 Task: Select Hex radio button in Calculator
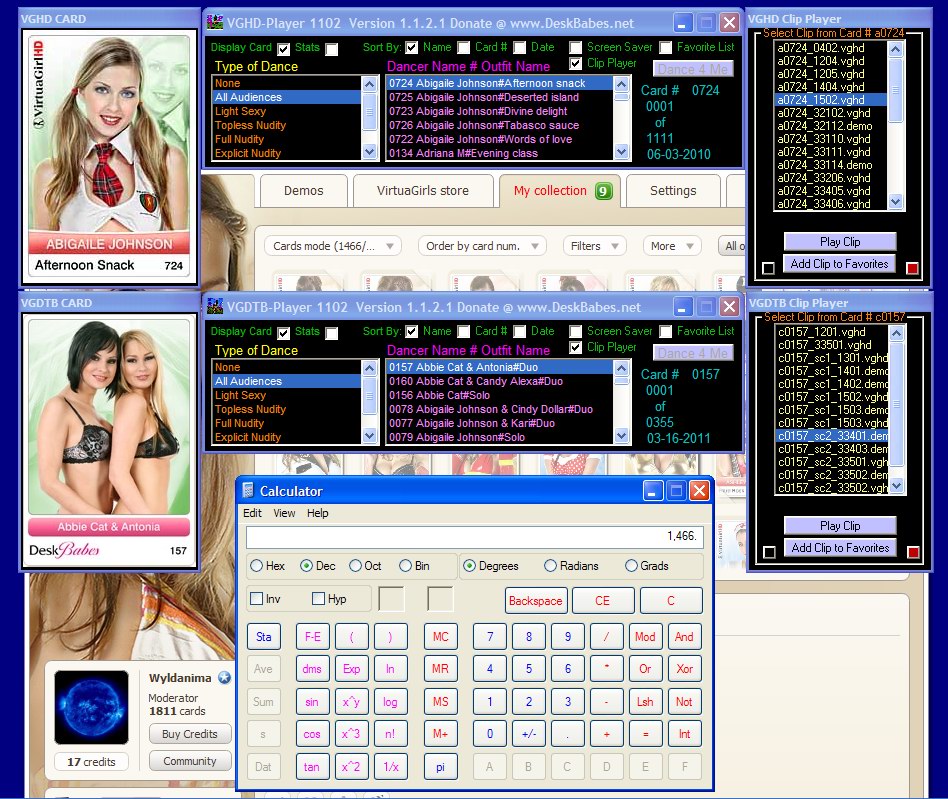coord(256,566)
